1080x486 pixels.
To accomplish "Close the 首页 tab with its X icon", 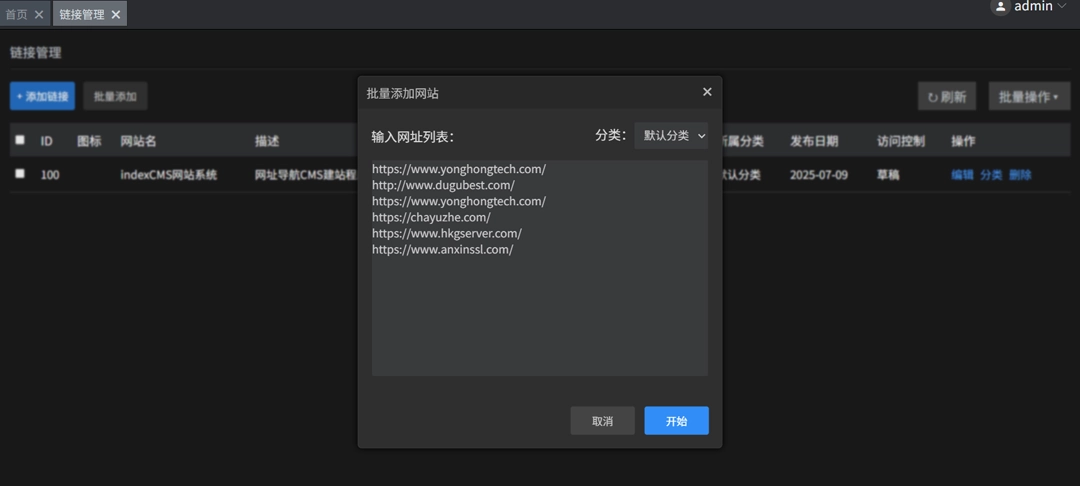I will 39,15.
